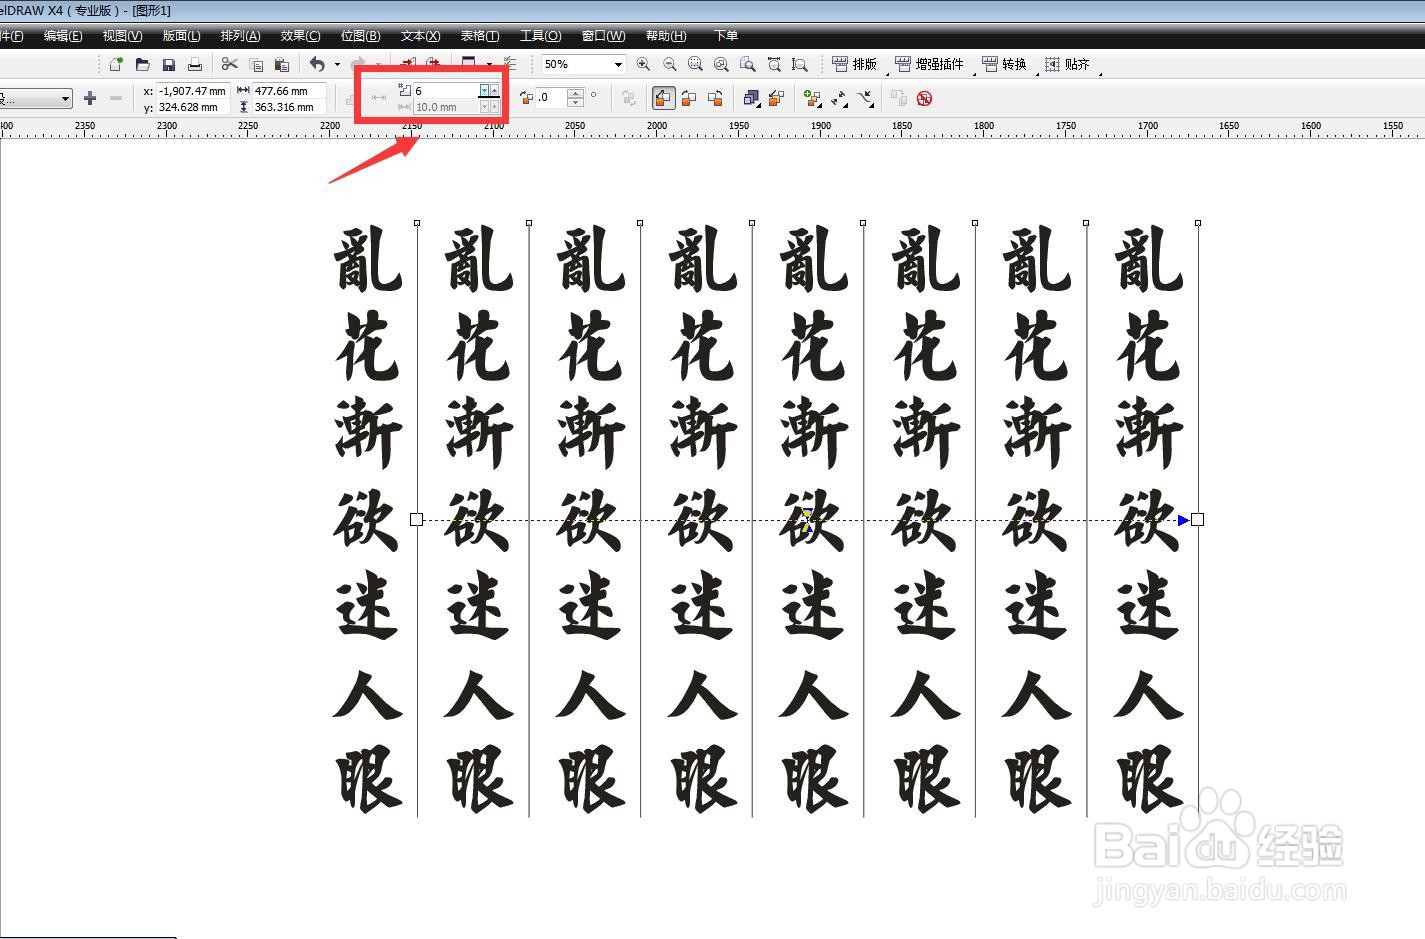
Task: Click the blend direction angle field
Action: [x=551, y=98]
